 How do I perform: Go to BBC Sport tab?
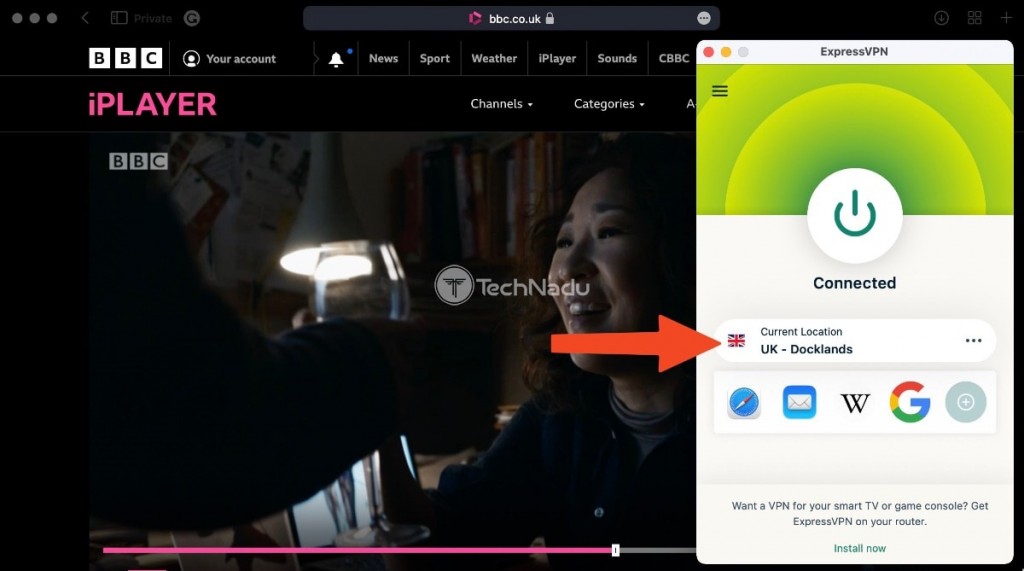point(434,59)
